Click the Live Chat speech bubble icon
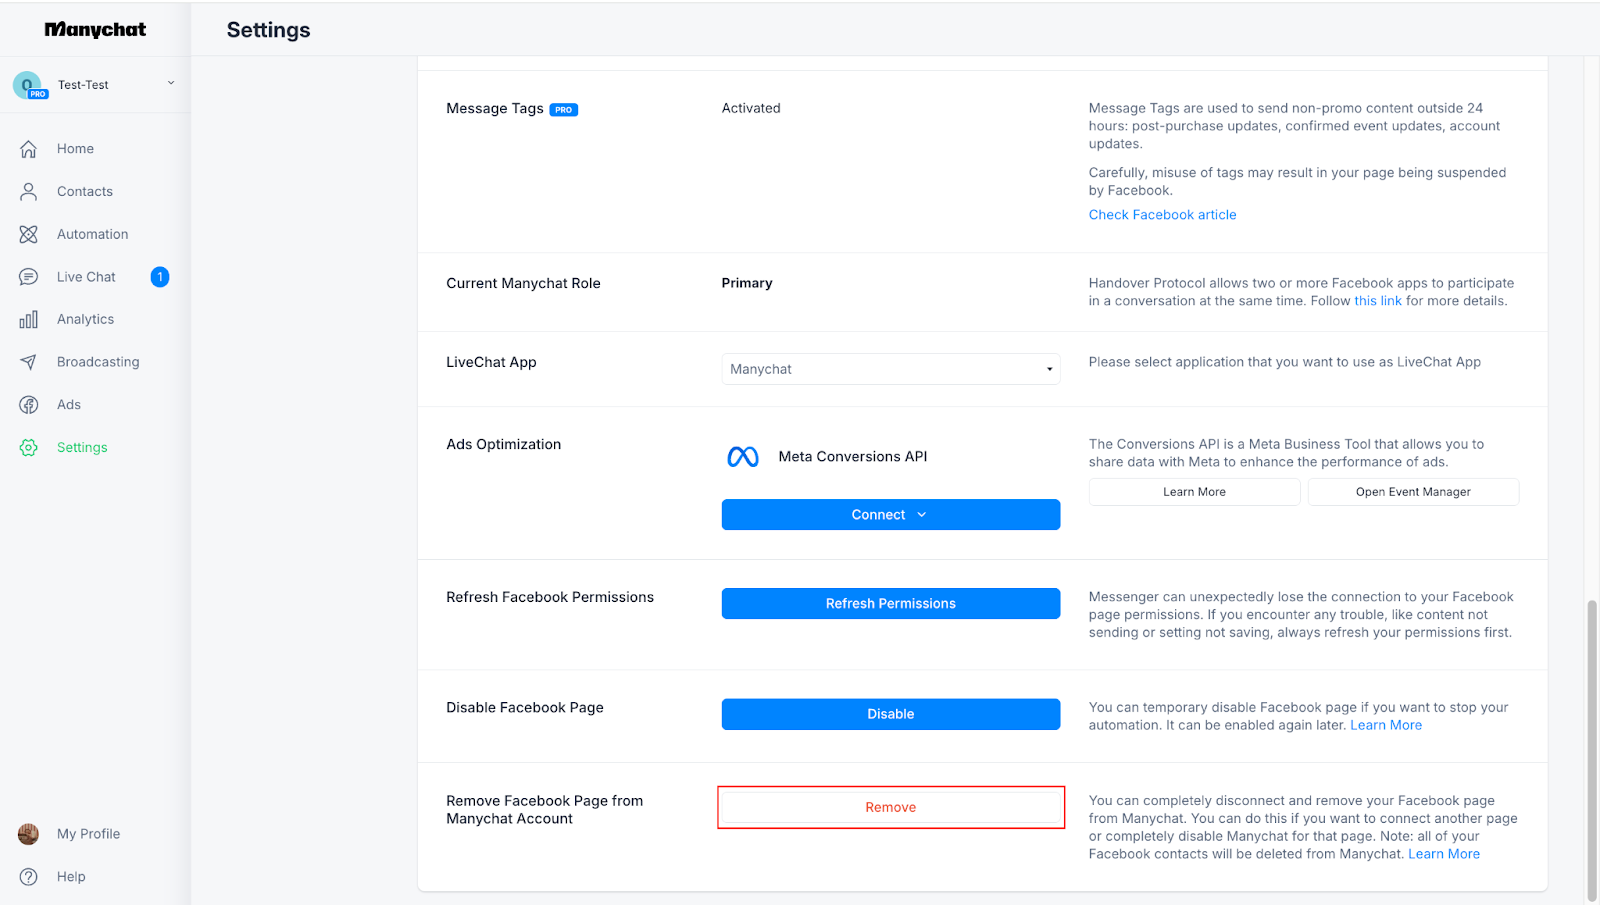Image resolution: width=1600 pixels, height=905 pixels. pos(29,277)
